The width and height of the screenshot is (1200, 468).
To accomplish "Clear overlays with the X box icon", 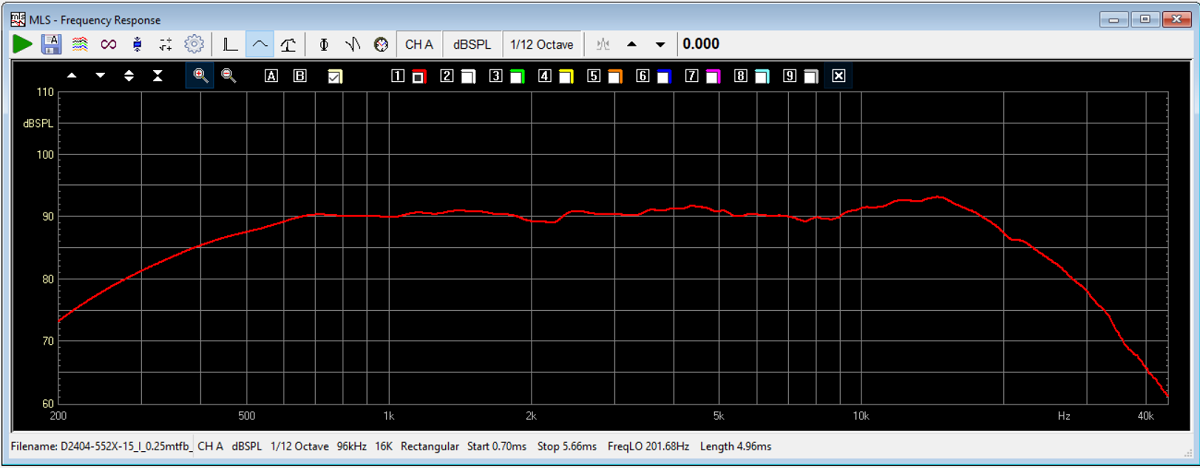I will coord(839,76).
